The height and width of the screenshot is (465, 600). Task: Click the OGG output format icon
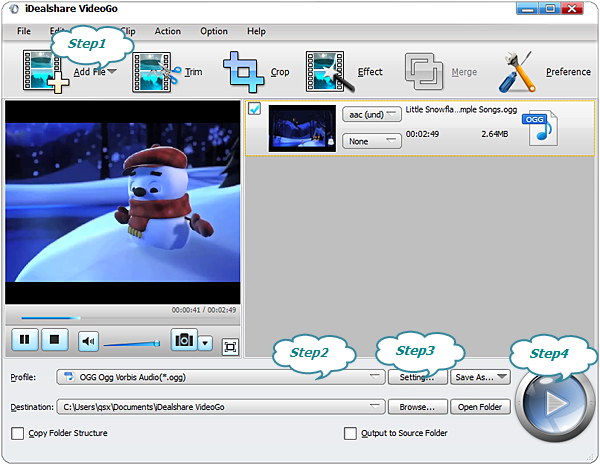click(541, 128)
